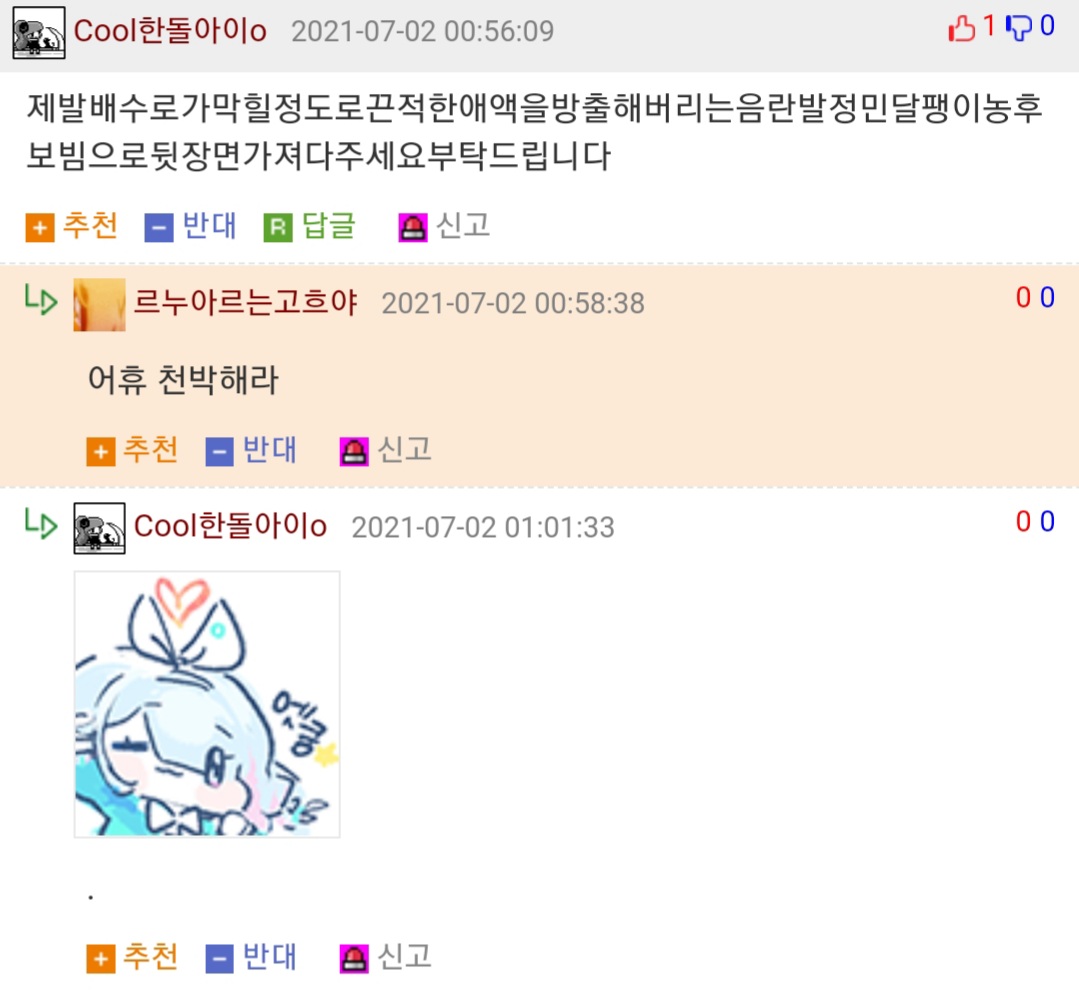Click siren report icon in highlighted reply

354,452
